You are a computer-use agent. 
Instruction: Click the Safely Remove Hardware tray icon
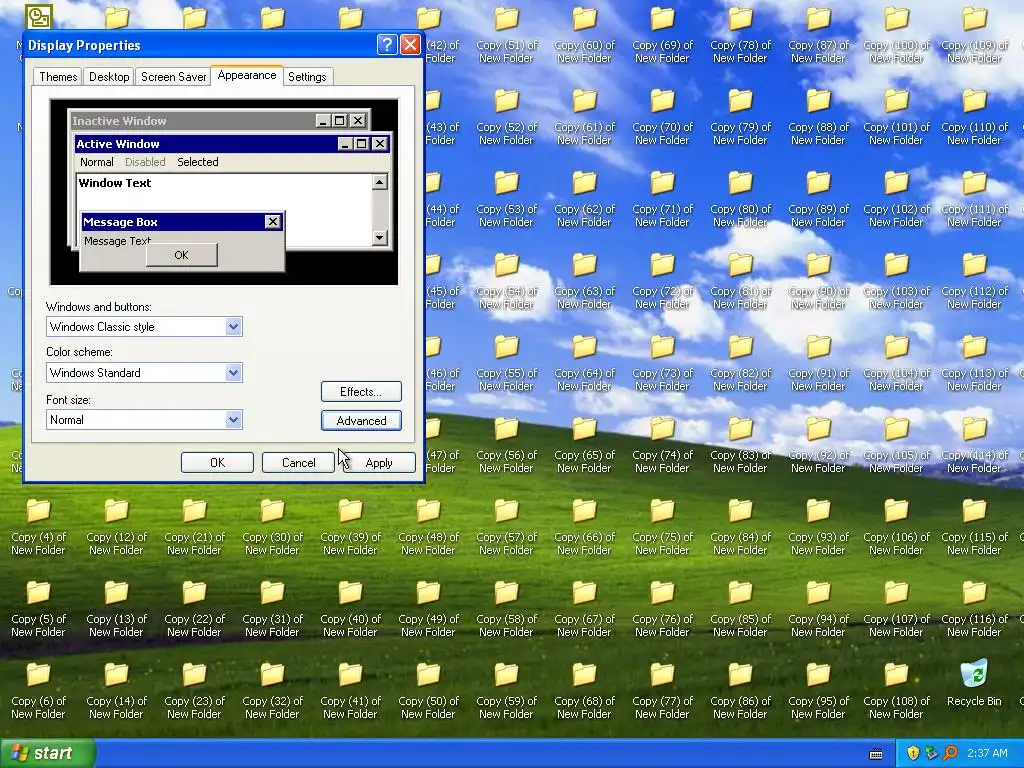point(931,754)
